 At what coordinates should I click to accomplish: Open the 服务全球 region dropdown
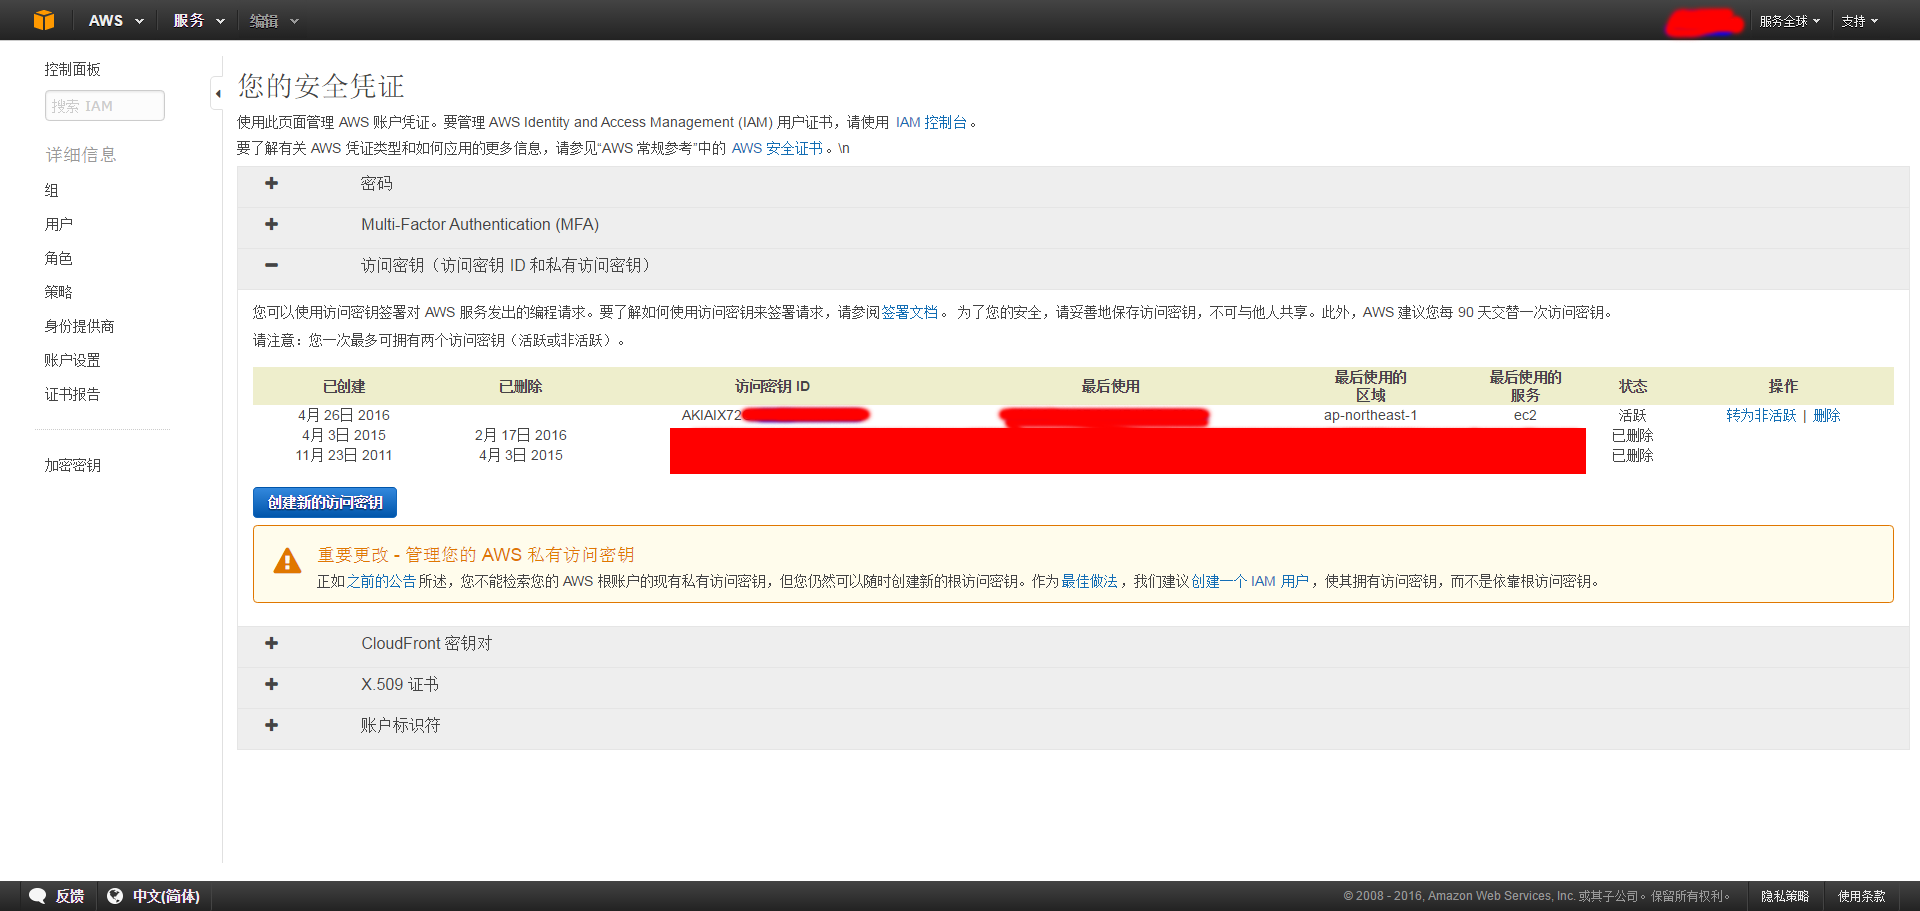pyautogui.click(x=1790, y=21)
